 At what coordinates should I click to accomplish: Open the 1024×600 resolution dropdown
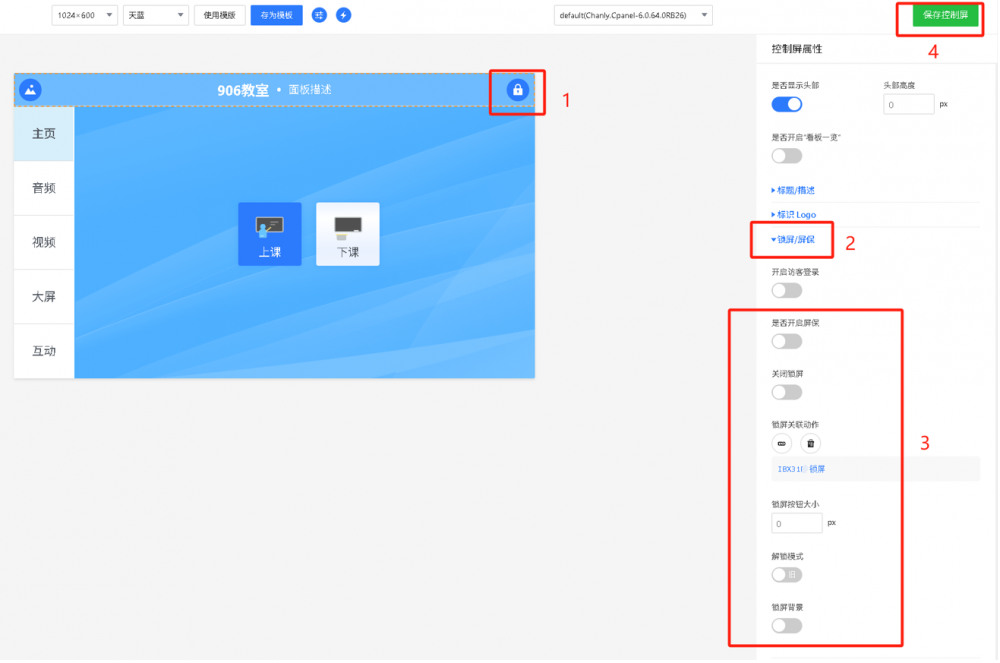point(84,15)
